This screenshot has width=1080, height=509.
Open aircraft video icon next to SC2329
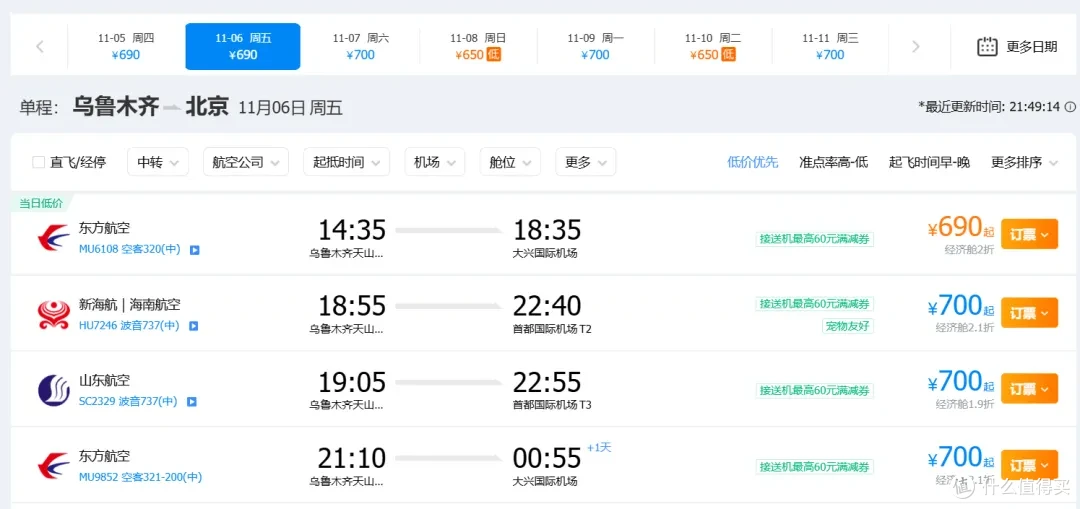click(x=192, y=402)
